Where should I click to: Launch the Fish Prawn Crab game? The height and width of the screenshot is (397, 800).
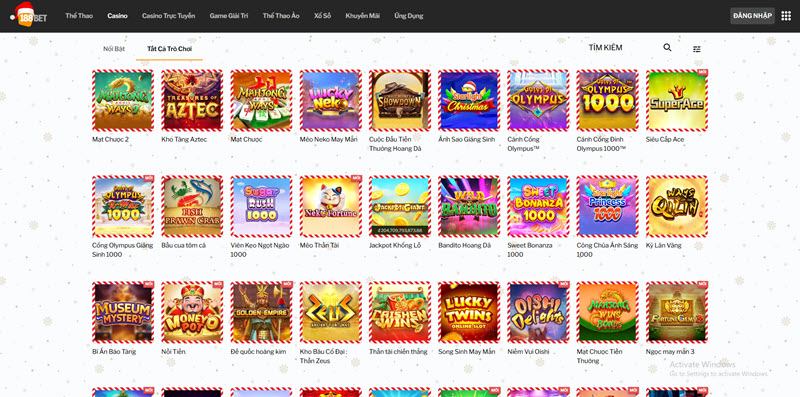click(x=192, y=207)
